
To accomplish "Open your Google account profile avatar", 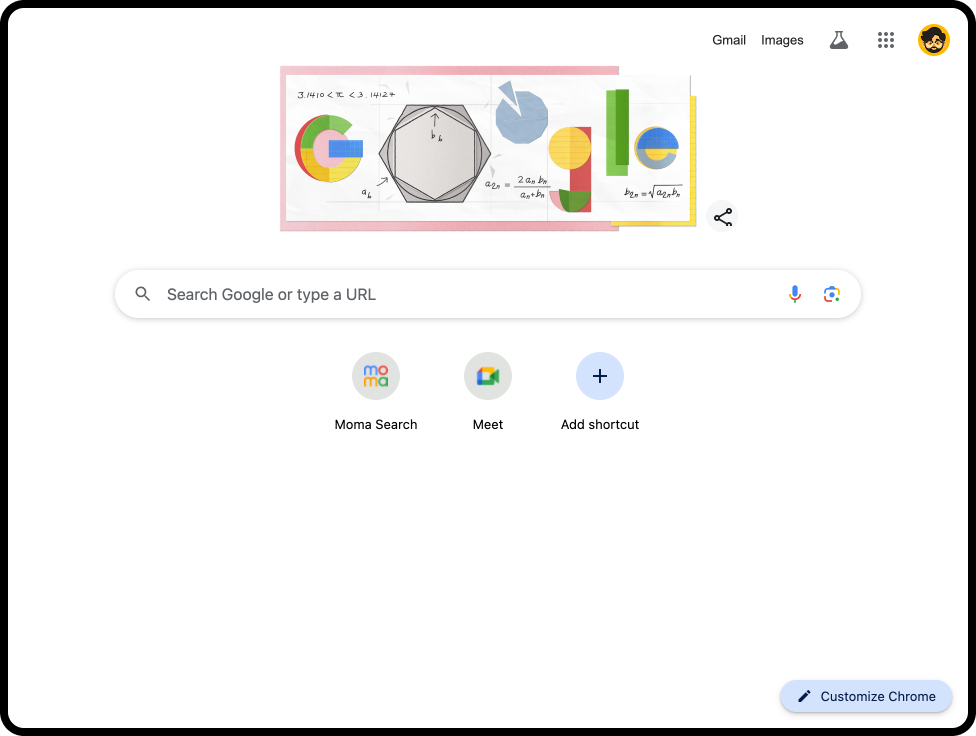I will tap(933, 40).
